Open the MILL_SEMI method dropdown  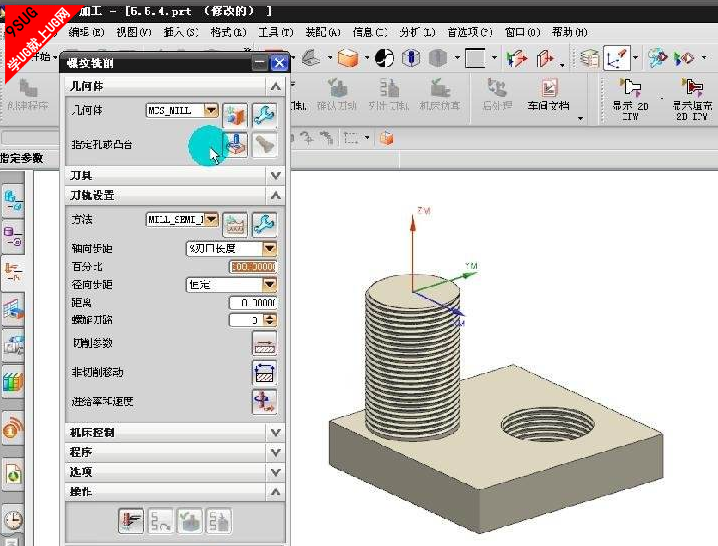(211, 219)
